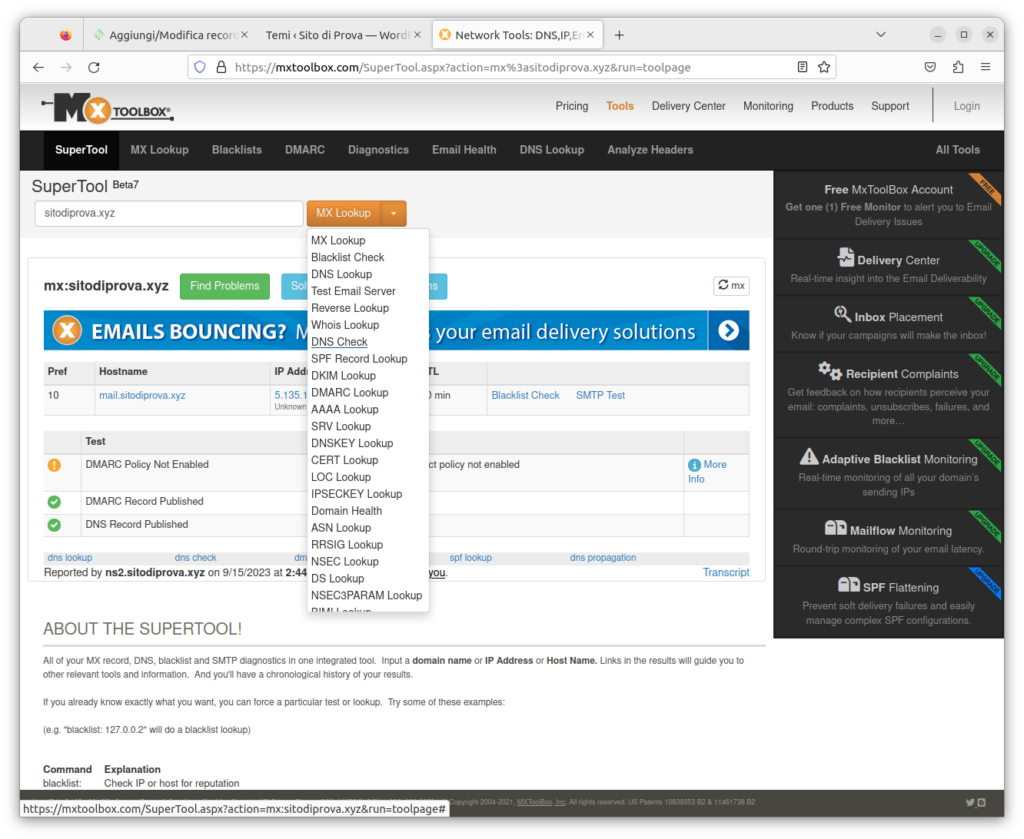Click the MxToolbox logo

coord(108,108)
